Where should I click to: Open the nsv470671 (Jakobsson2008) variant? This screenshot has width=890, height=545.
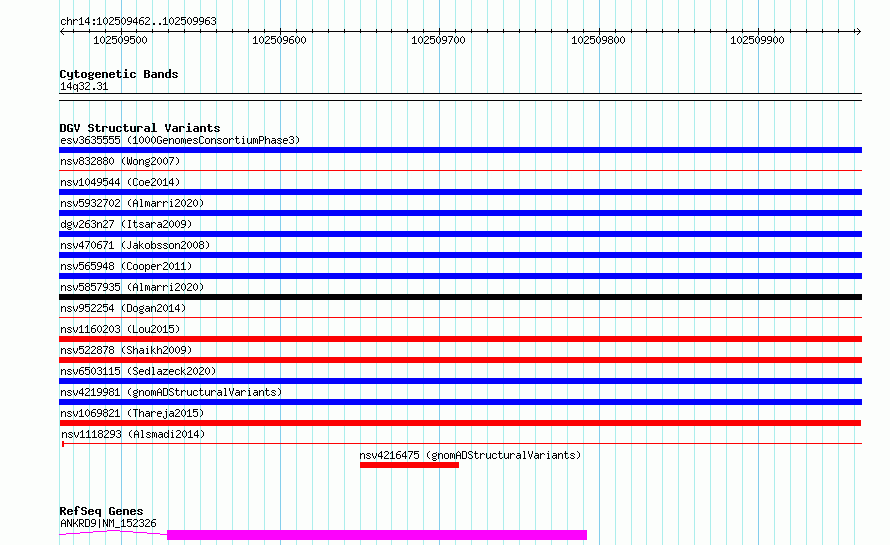coord(135,245)
